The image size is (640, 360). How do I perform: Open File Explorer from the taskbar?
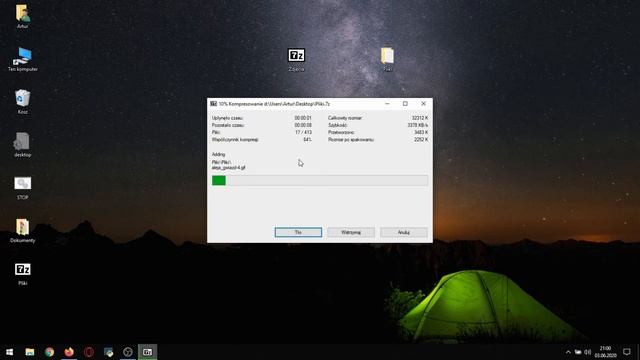coord(30,352)
